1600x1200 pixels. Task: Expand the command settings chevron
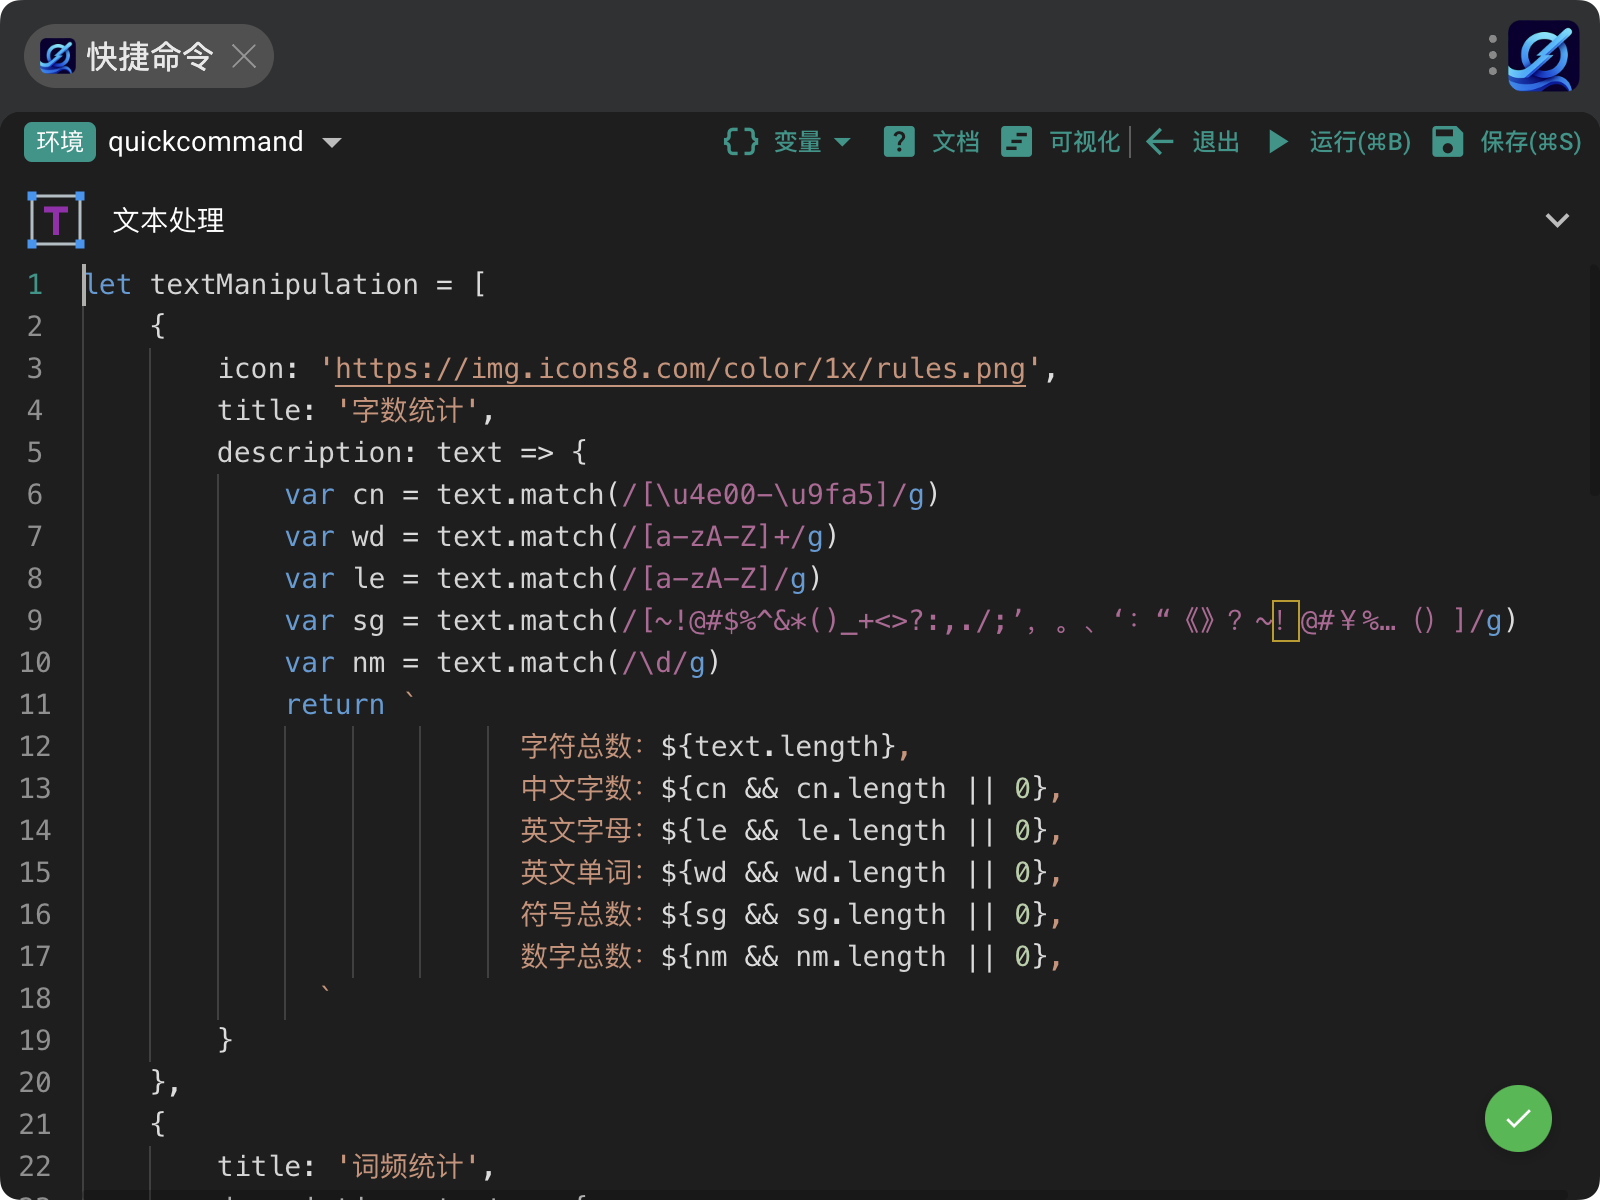[x=1557, y=220]
